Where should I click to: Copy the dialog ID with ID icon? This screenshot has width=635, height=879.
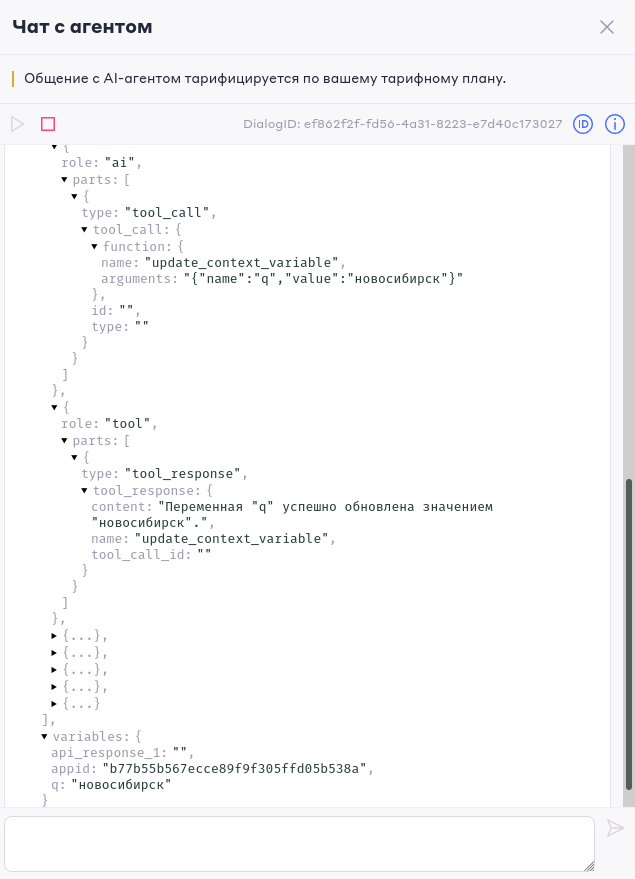coord(583,124)
